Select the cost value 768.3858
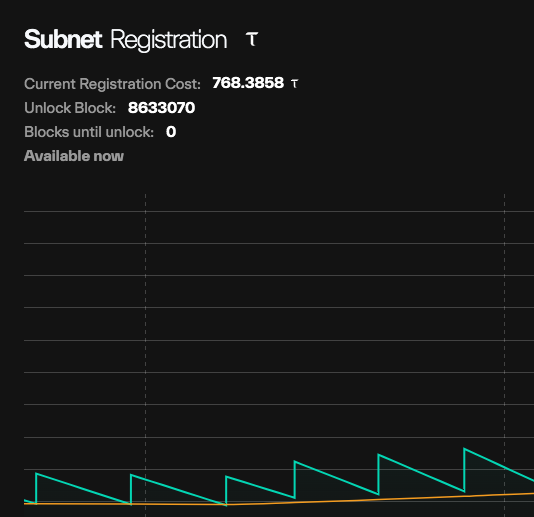The width and height of the screenshot is (534, 517). click(248, 83)
